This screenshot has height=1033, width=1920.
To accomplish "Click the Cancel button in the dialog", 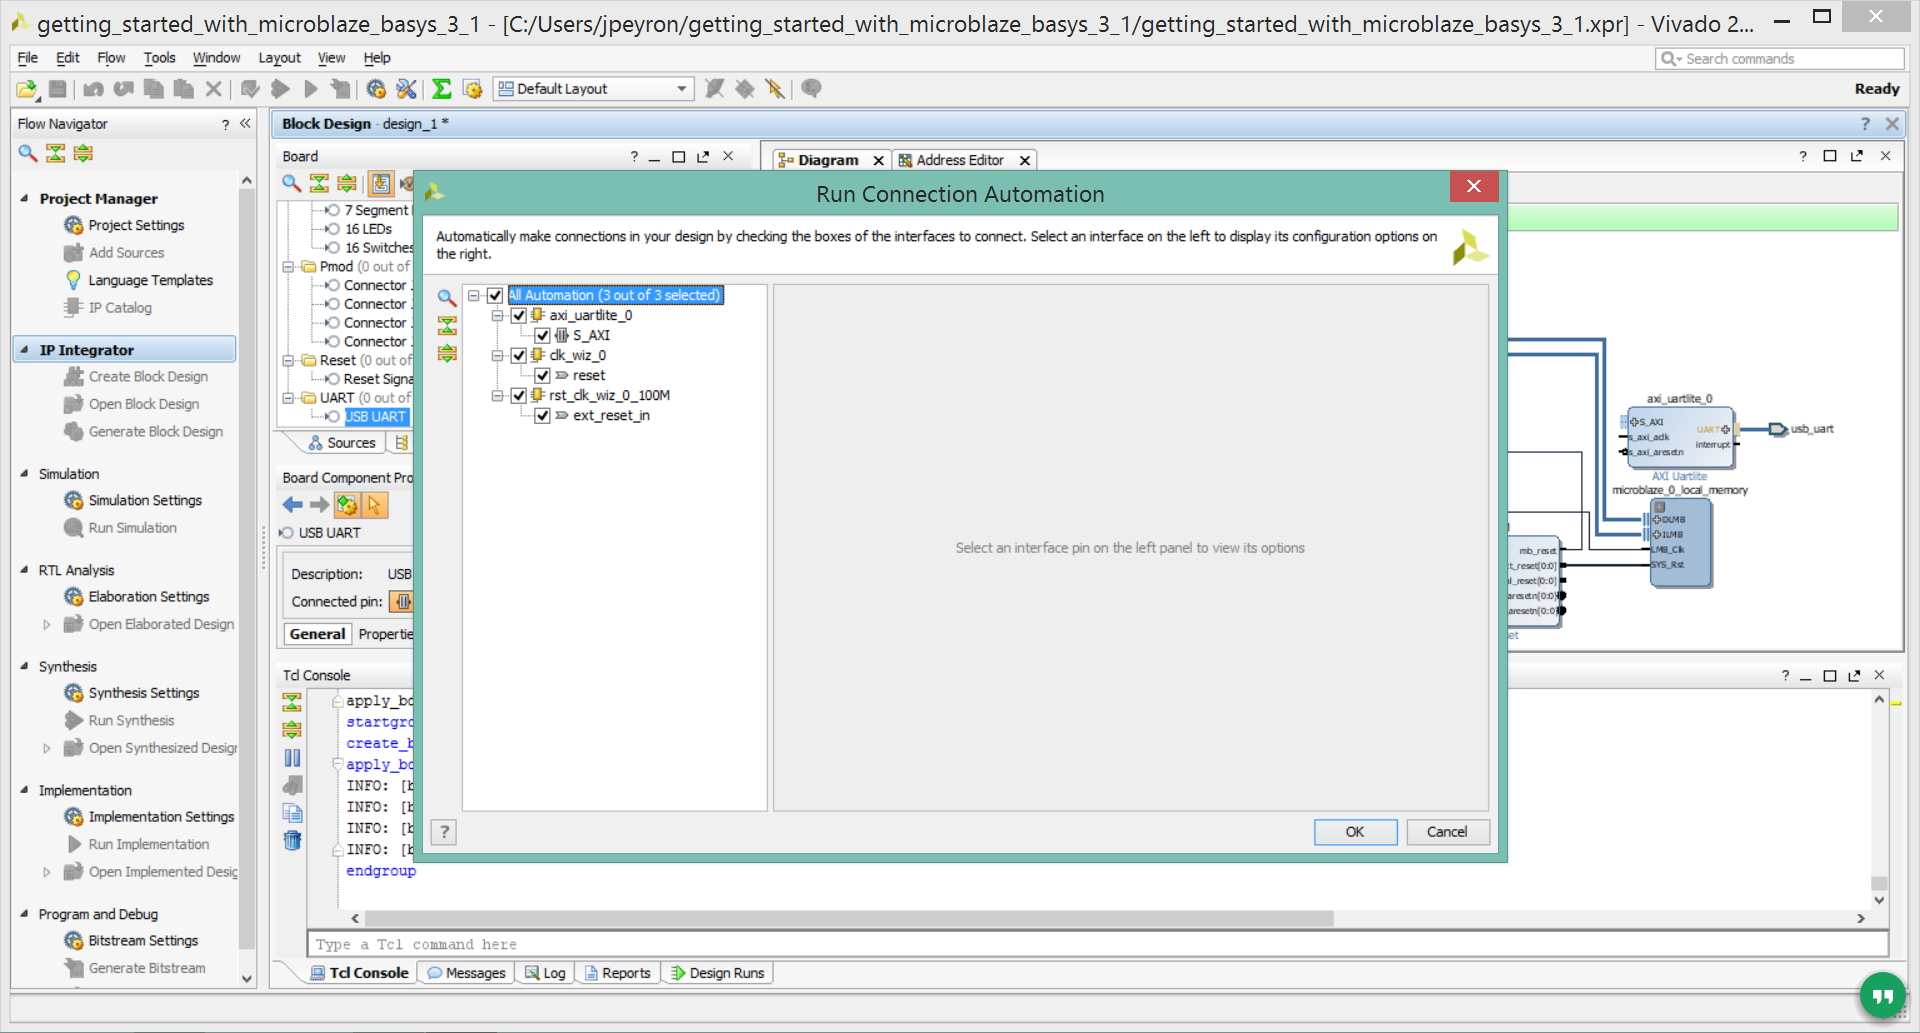I will click(x=1447, y=832).
